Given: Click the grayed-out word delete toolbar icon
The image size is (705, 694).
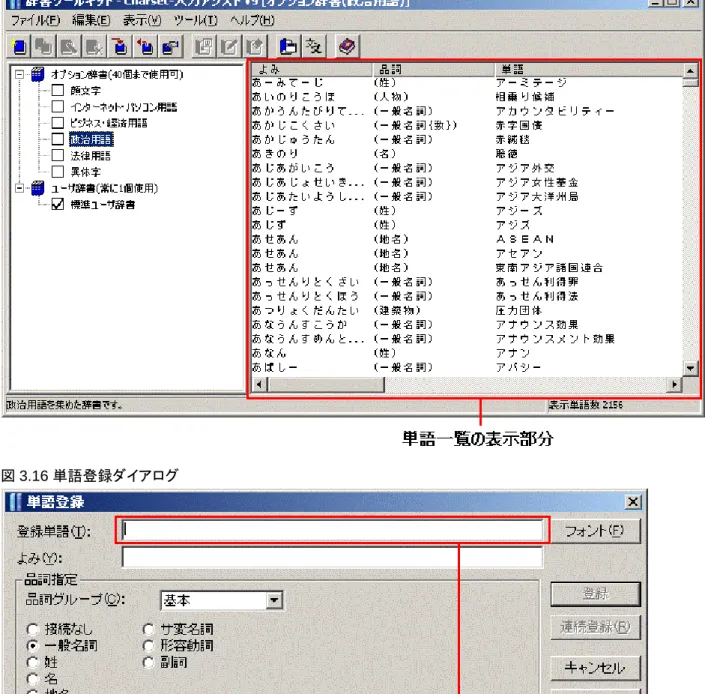Looking at the screenshot, I should (255, 46).
